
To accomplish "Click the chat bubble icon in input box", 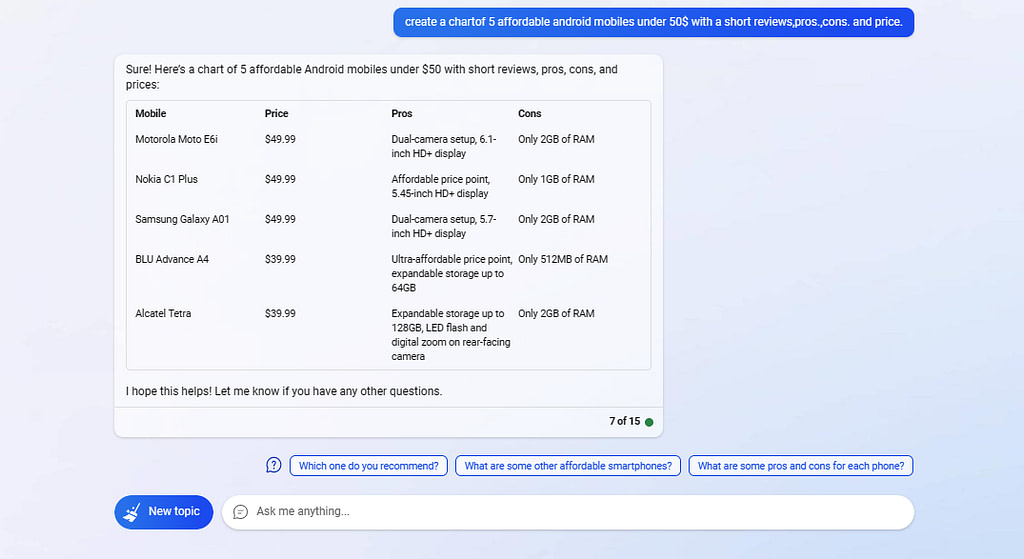I will pos(240,512).
